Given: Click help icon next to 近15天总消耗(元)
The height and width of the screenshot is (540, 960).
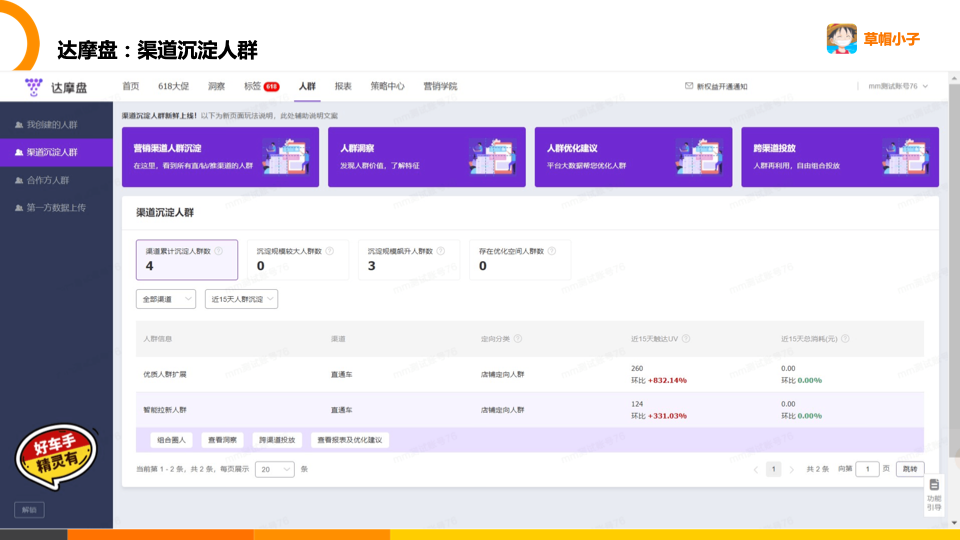Looking at the screenshot, I should [846, 339].
